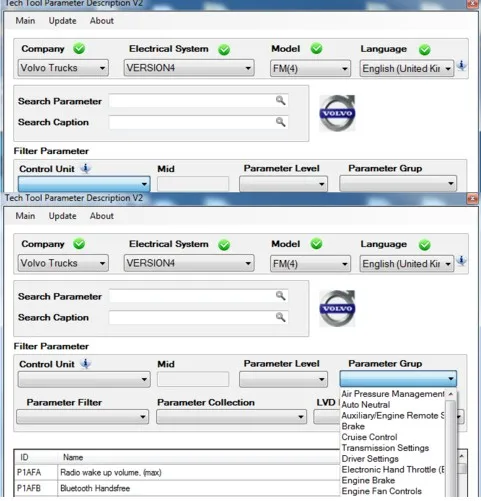This screenshot has width=481, height=501.
Task: Click Language green check icon, upper window
Action: [425, 50]
